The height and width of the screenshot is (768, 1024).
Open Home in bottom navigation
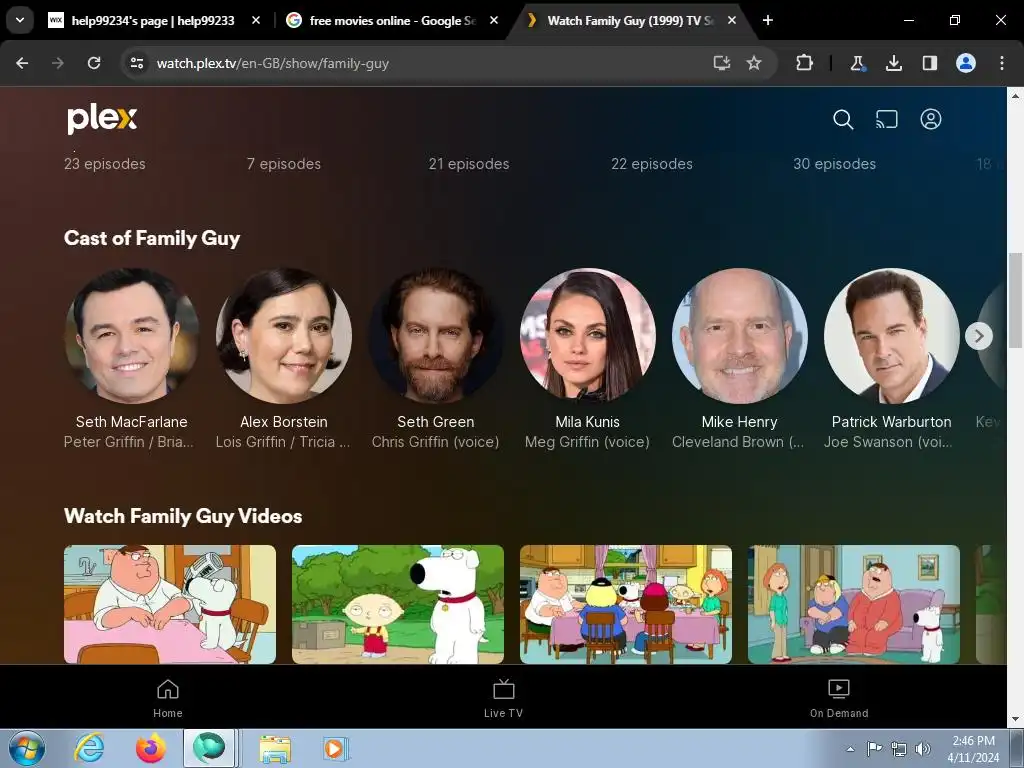click(x=168, y=698)
